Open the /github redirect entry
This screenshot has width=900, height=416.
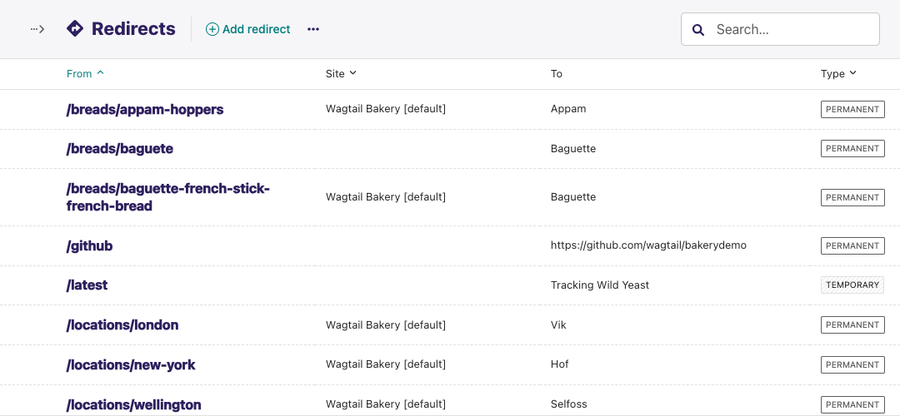[90, 246]
